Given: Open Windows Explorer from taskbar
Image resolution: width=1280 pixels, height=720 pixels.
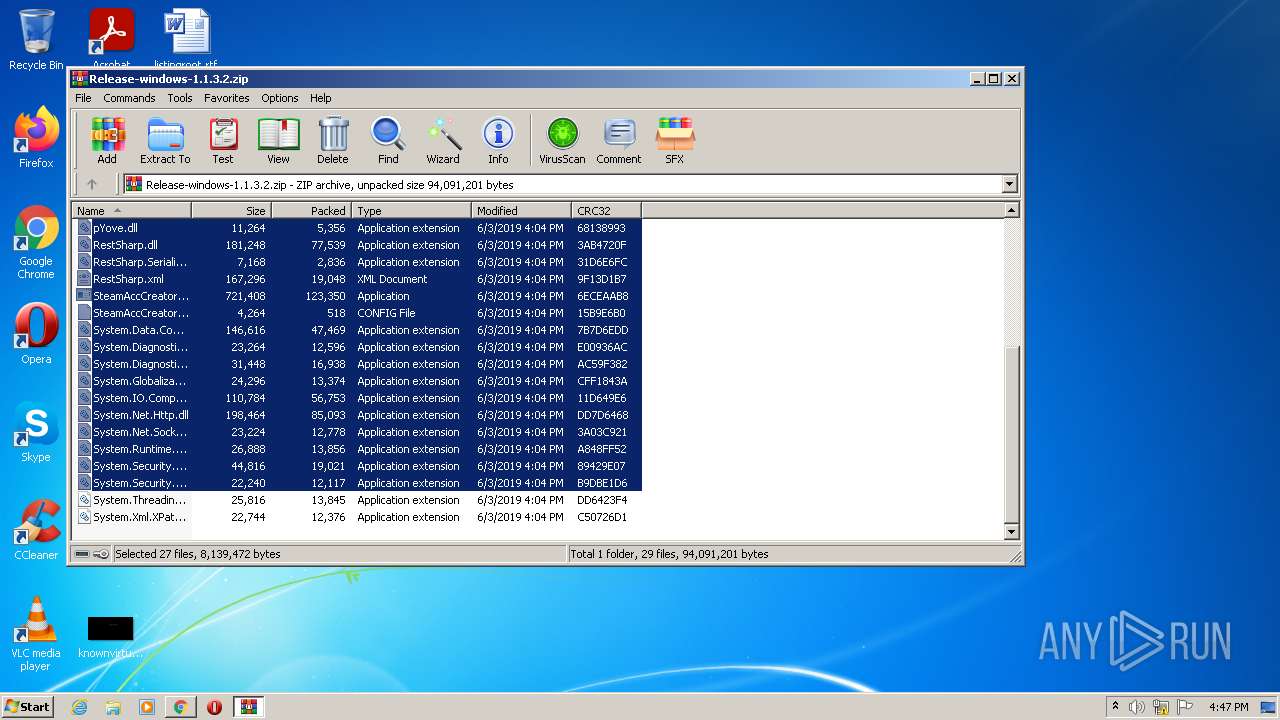Looking at the screenshot, I should (x=113, y=707).
